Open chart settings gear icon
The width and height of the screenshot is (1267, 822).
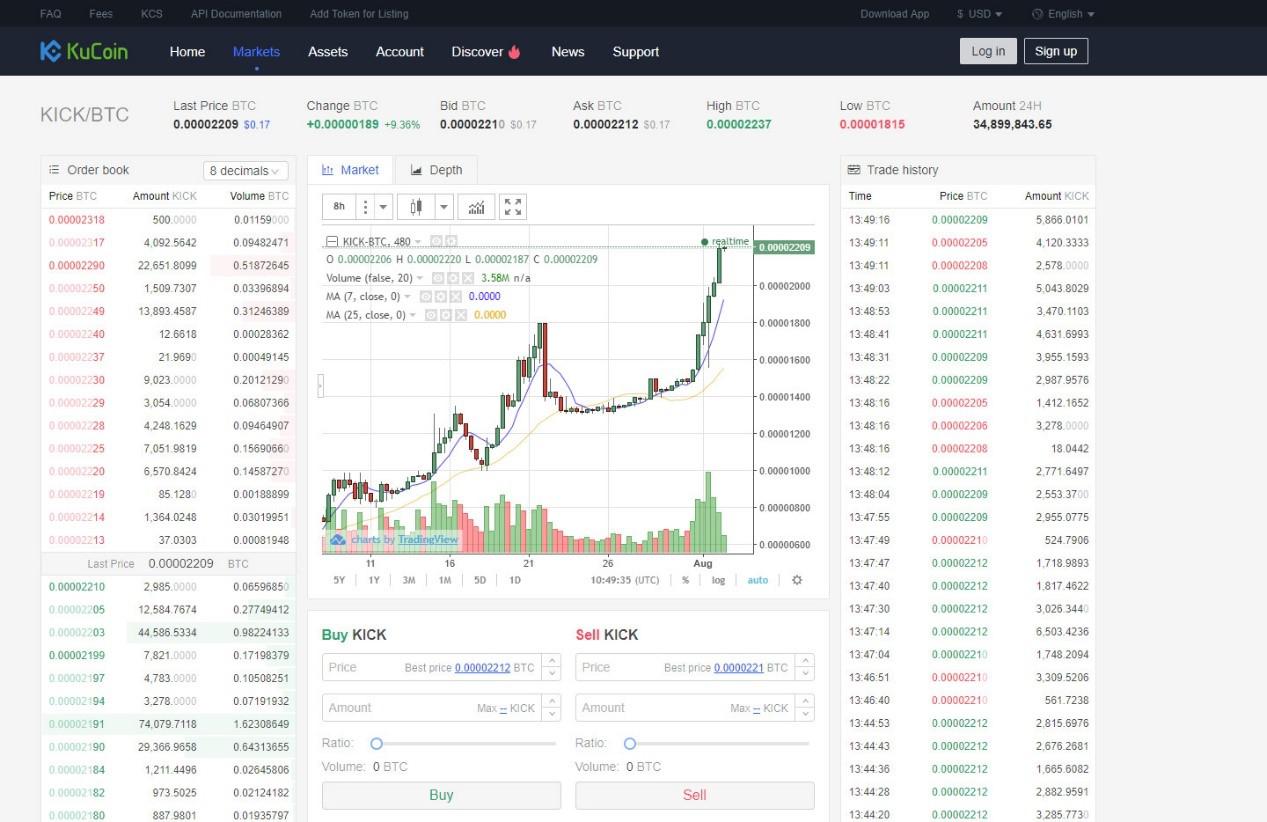tap(796, 580)
